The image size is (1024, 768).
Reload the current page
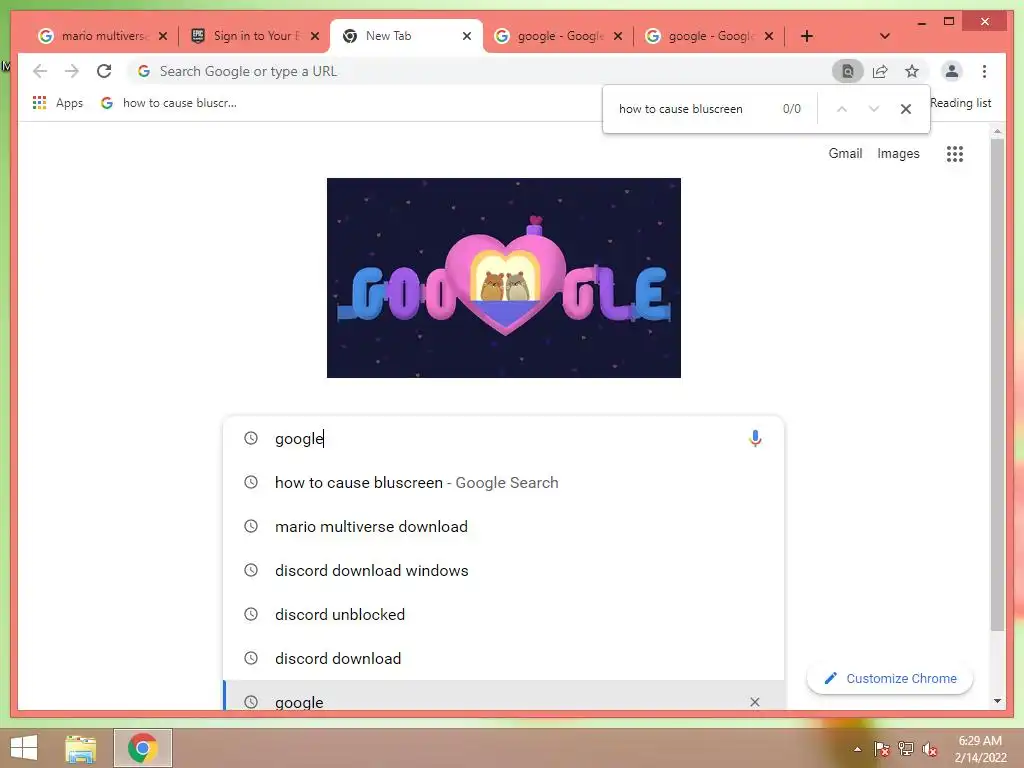104,71
